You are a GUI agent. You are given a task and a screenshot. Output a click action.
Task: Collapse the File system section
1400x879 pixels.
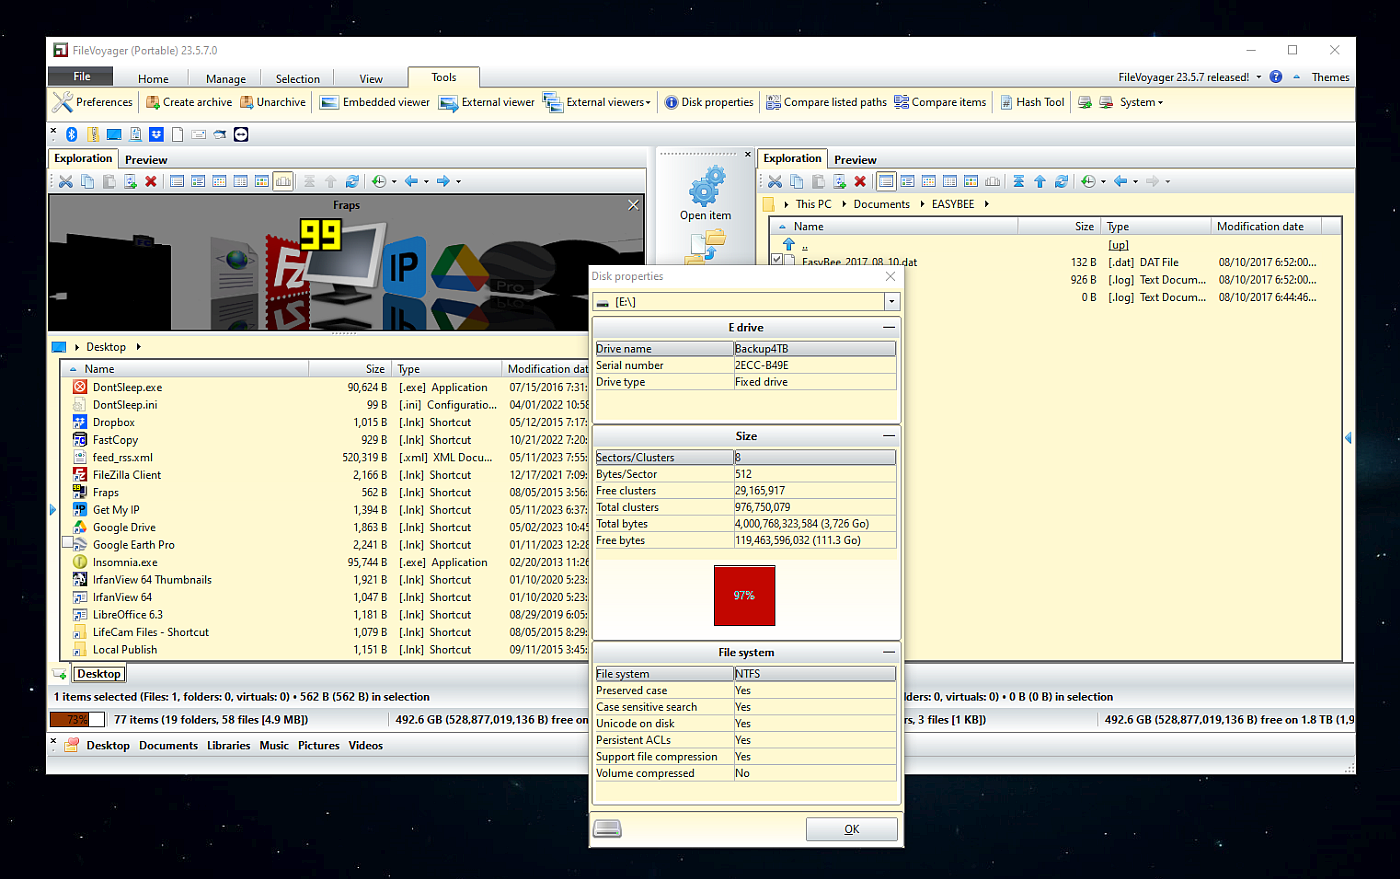(x=888, y=653)
